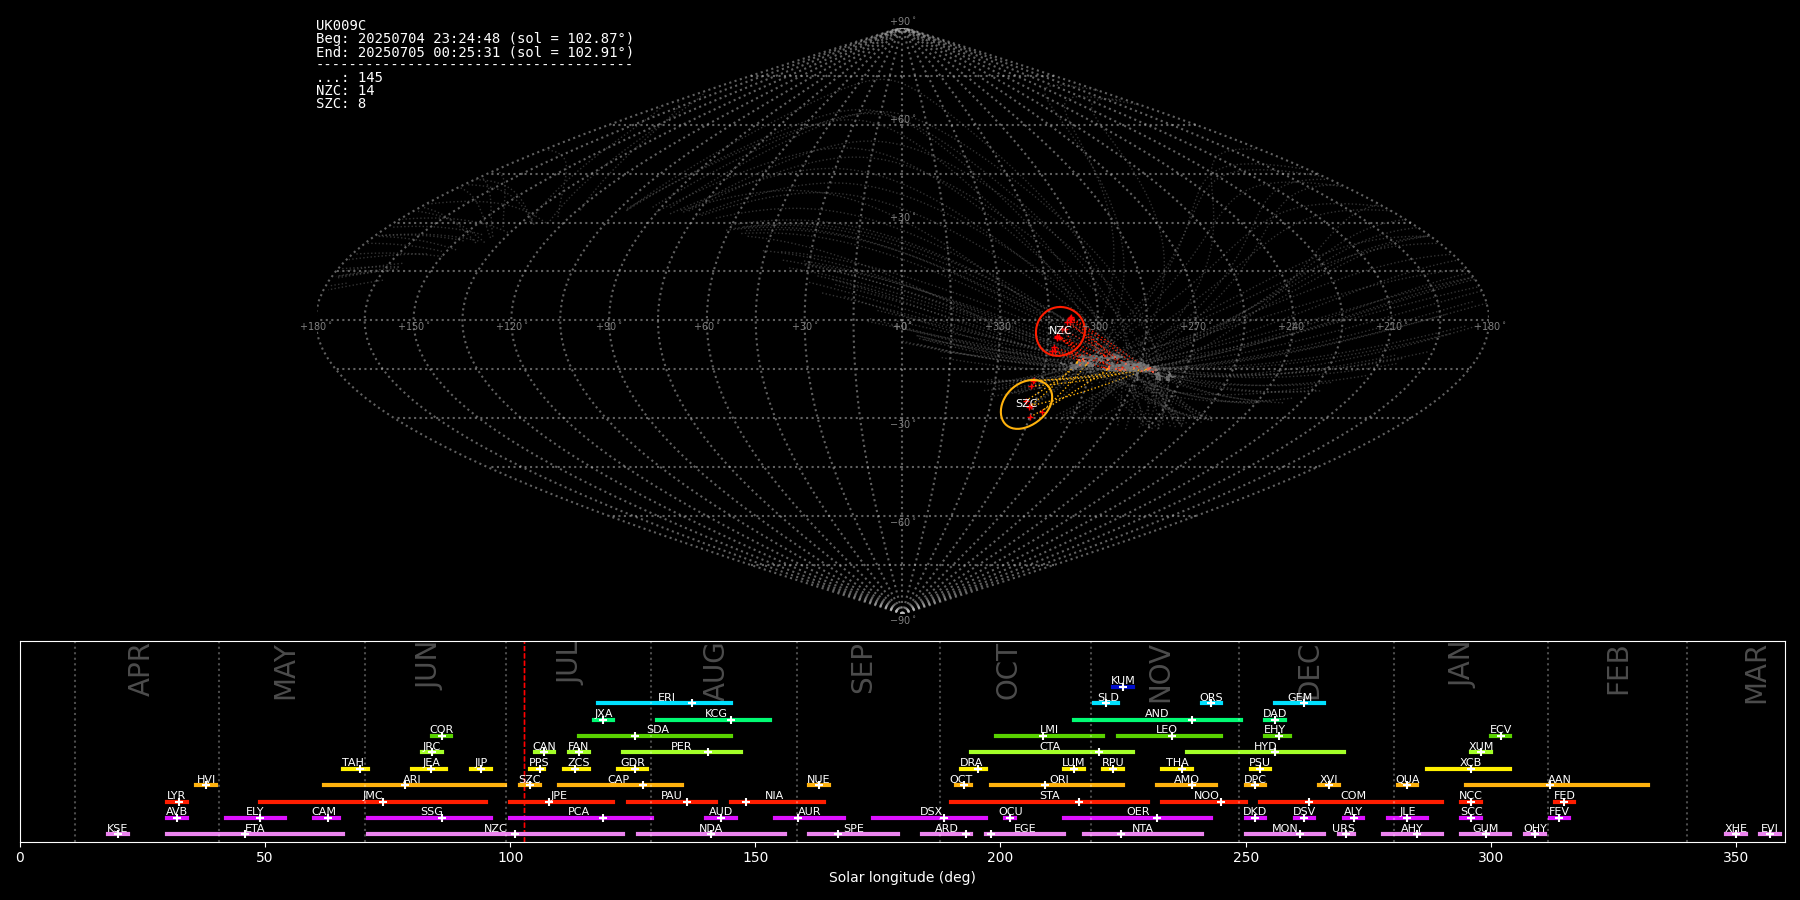The height and width of the screenshot is (900, 1800).
Task: Click the 'NZC: 14' count in the header
Action: coord(345,90)
